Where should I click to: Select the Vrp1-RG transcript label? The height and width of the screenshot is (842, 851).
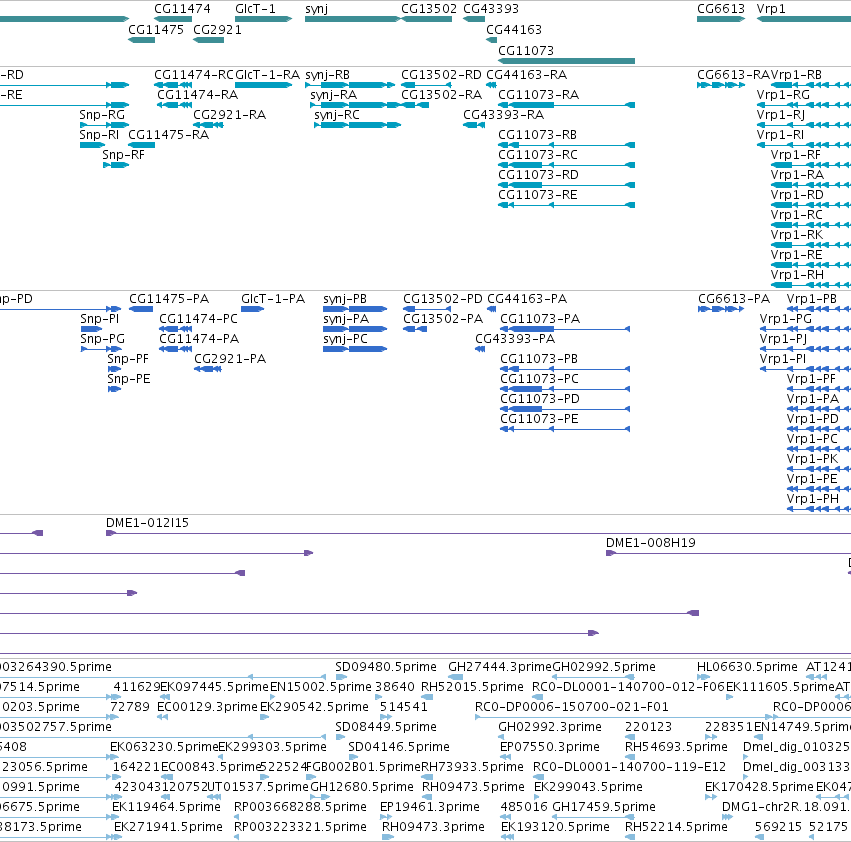783,95
